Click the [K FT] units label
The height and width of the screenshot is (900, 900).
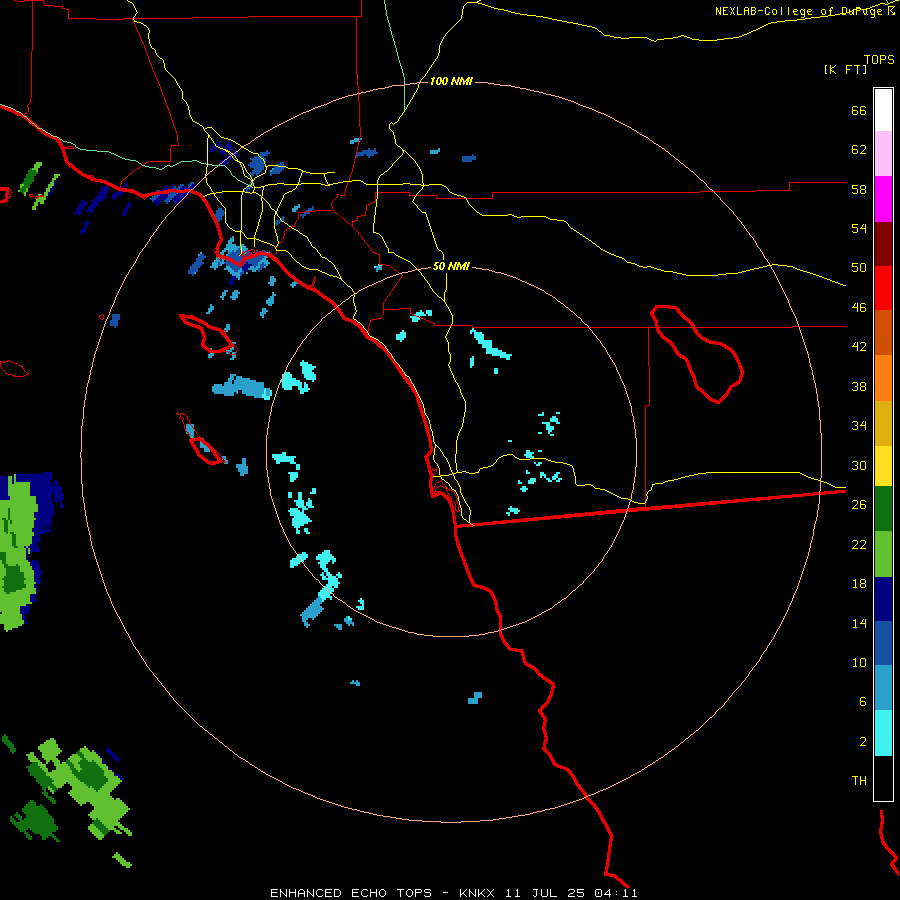(845, 69)
